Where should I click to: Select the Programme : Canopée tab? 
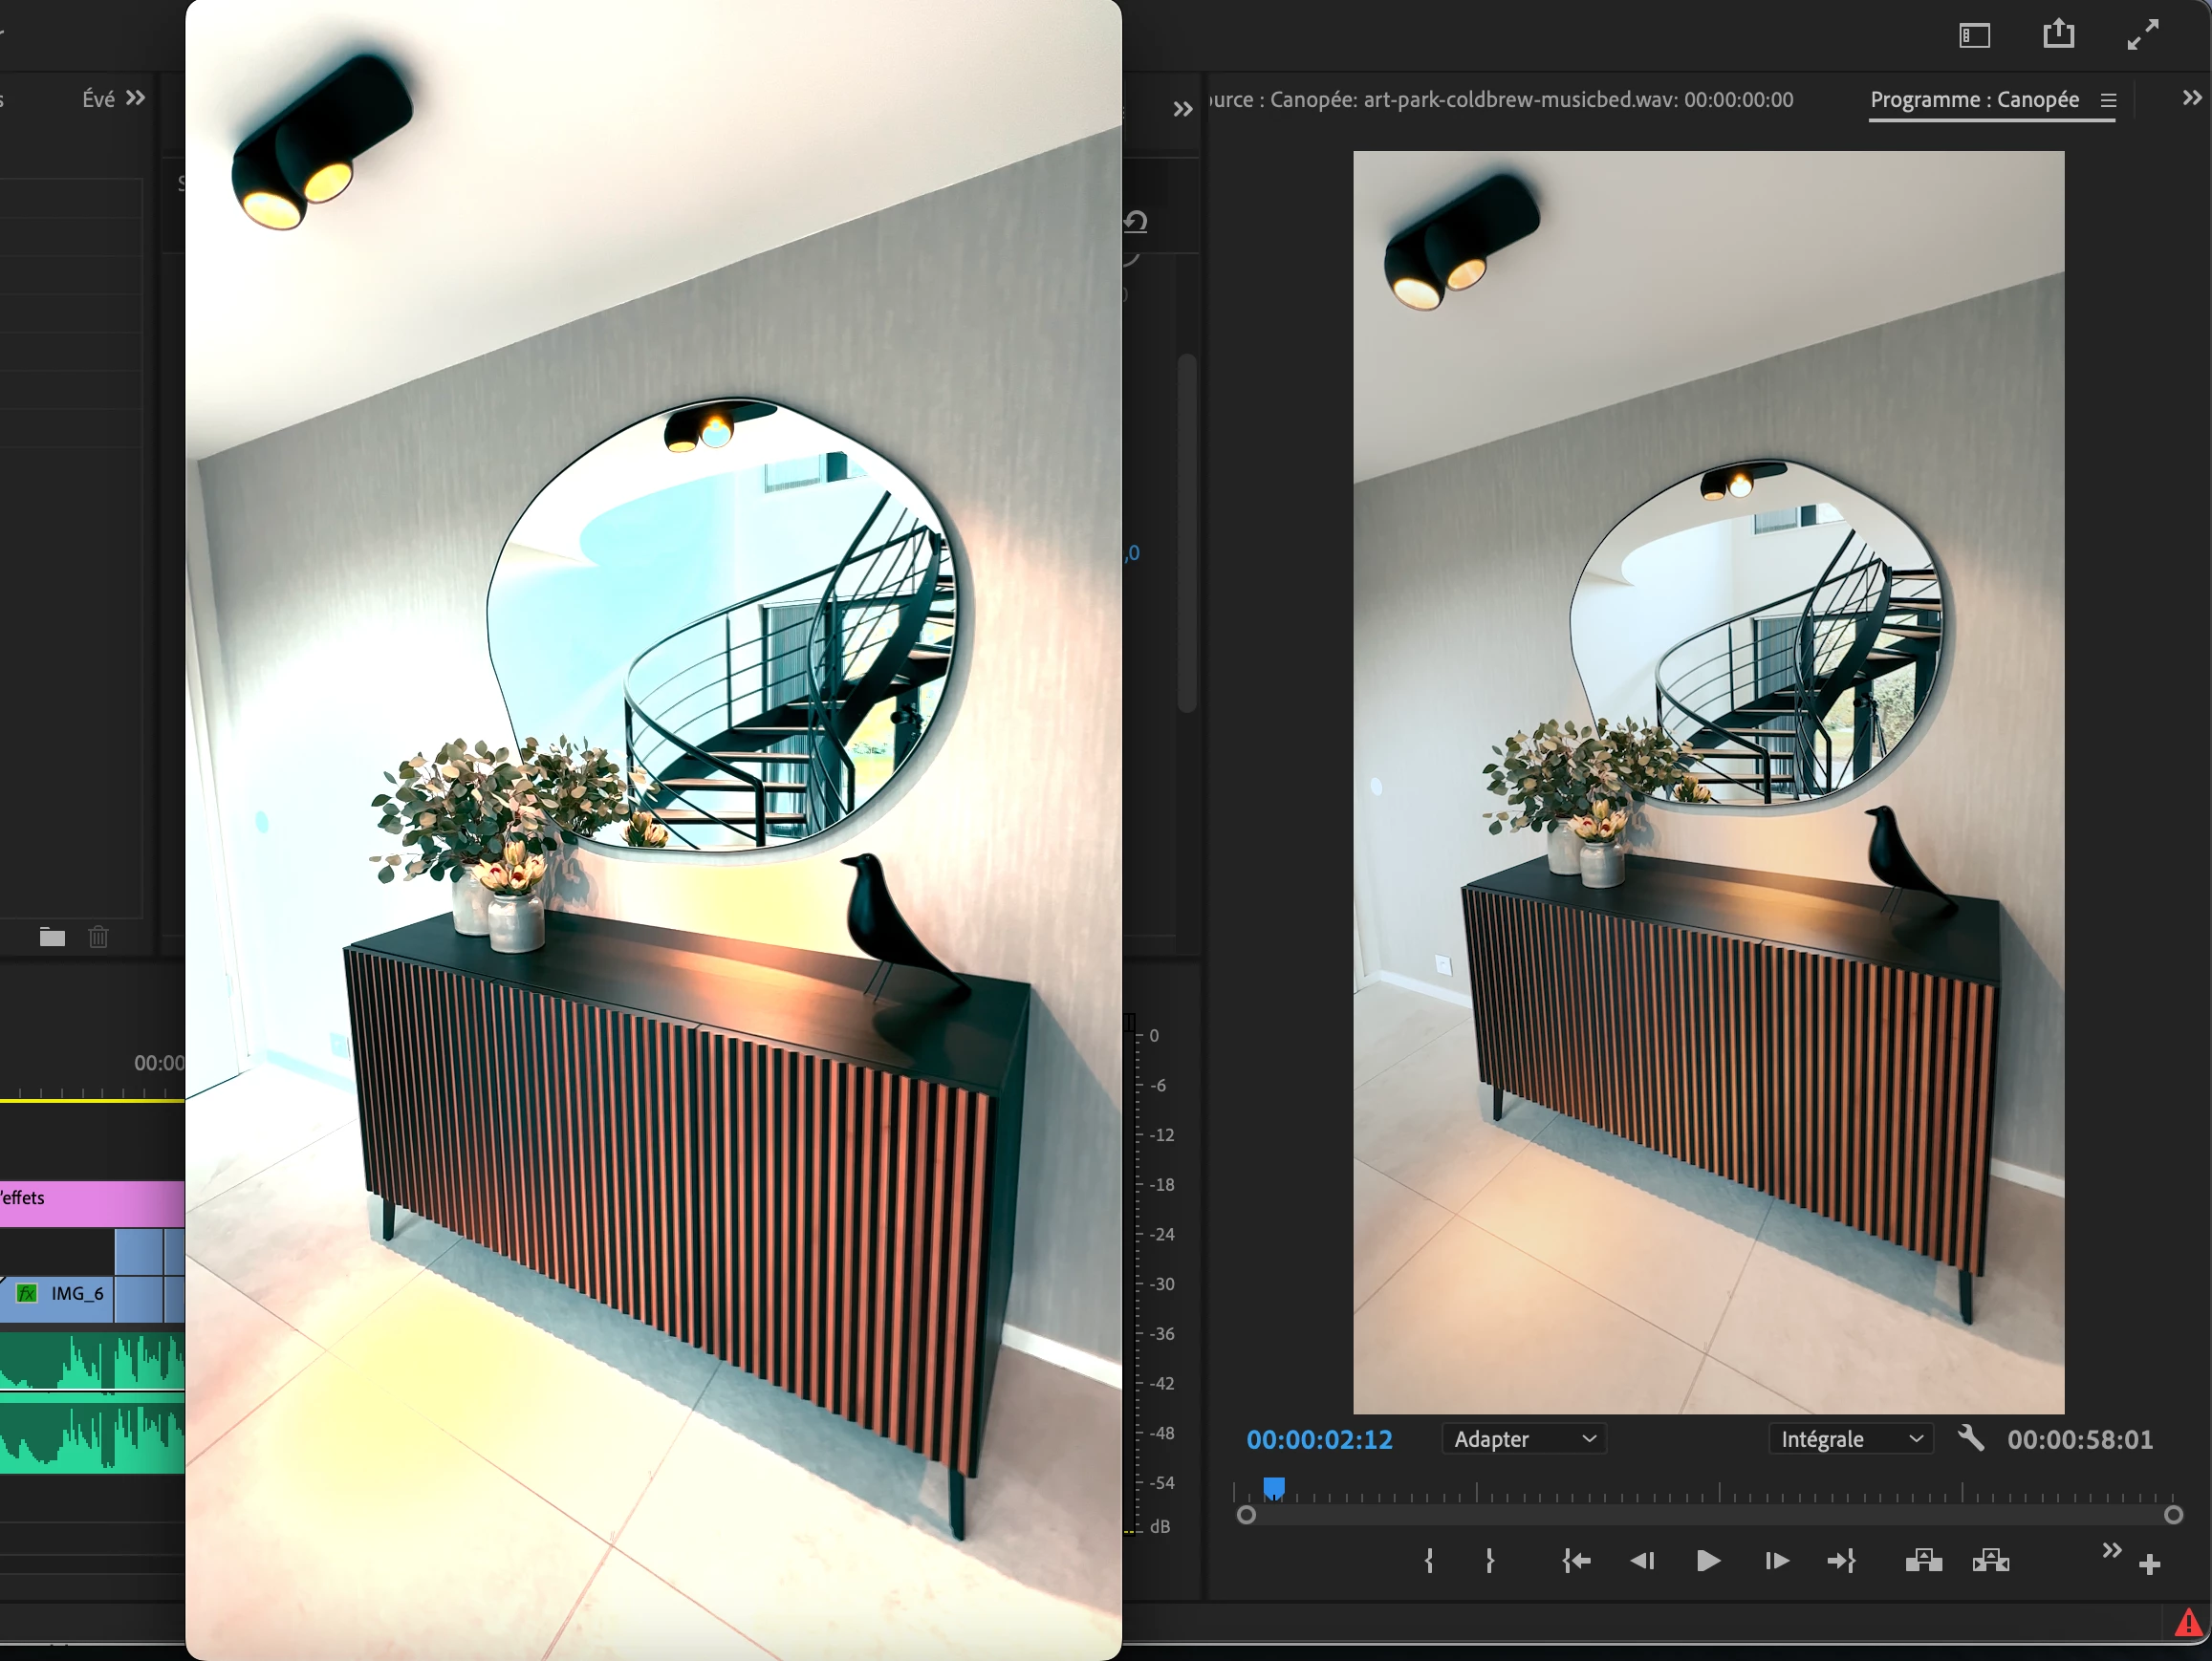tap(1974, 100)
